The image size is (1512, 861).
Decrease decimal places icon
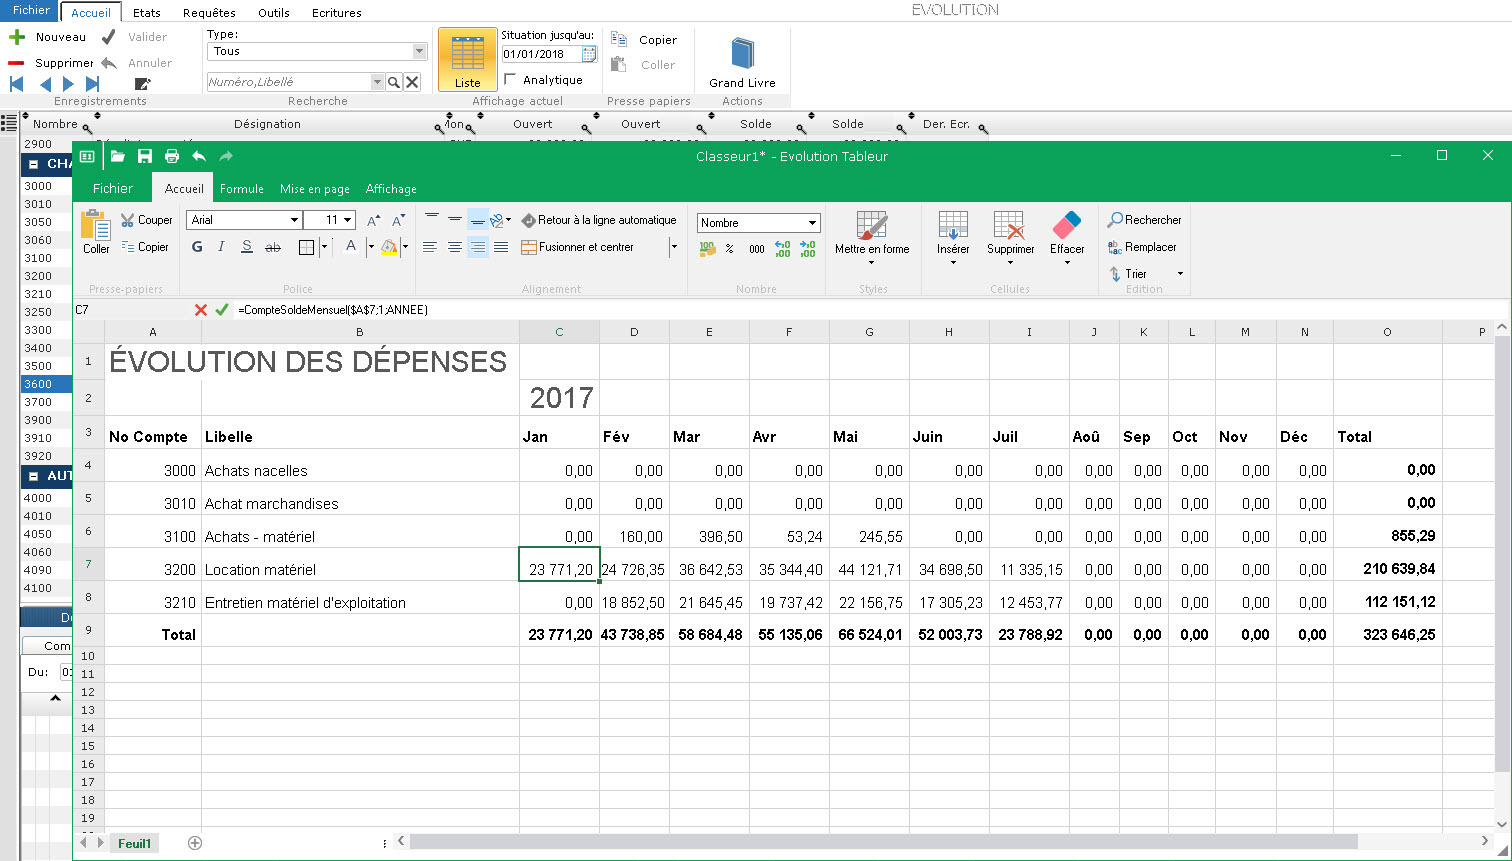click(x=807, y=249)
